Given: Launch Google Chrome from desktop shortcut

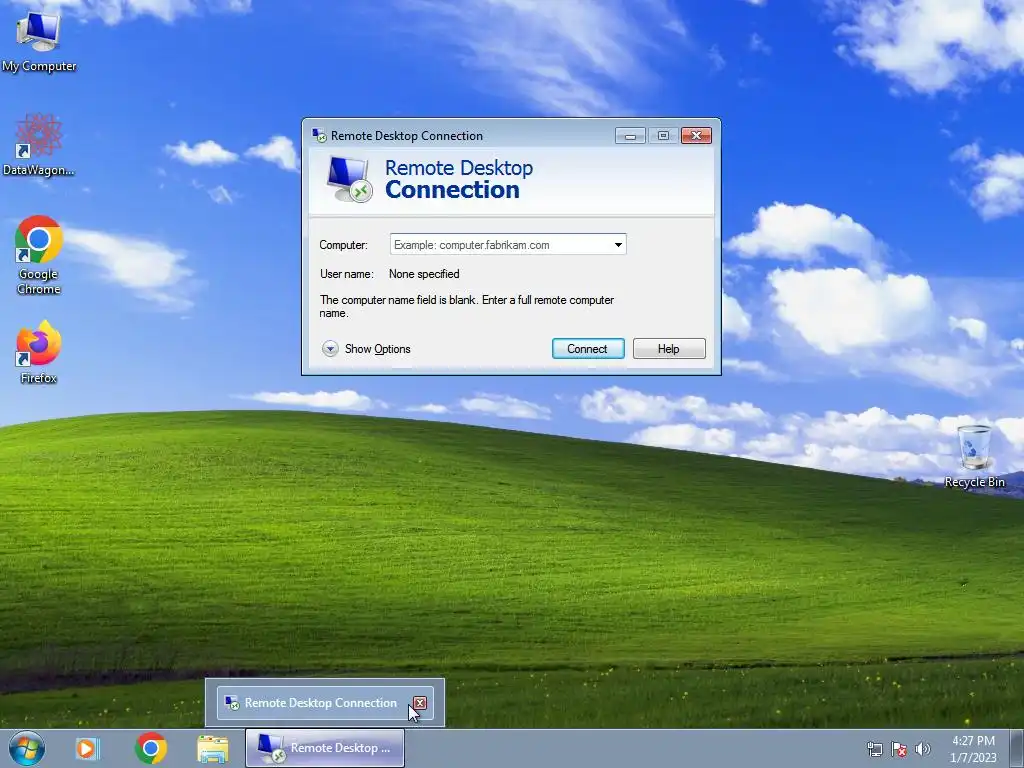Looking at the screenshot, I should point(39,255).
